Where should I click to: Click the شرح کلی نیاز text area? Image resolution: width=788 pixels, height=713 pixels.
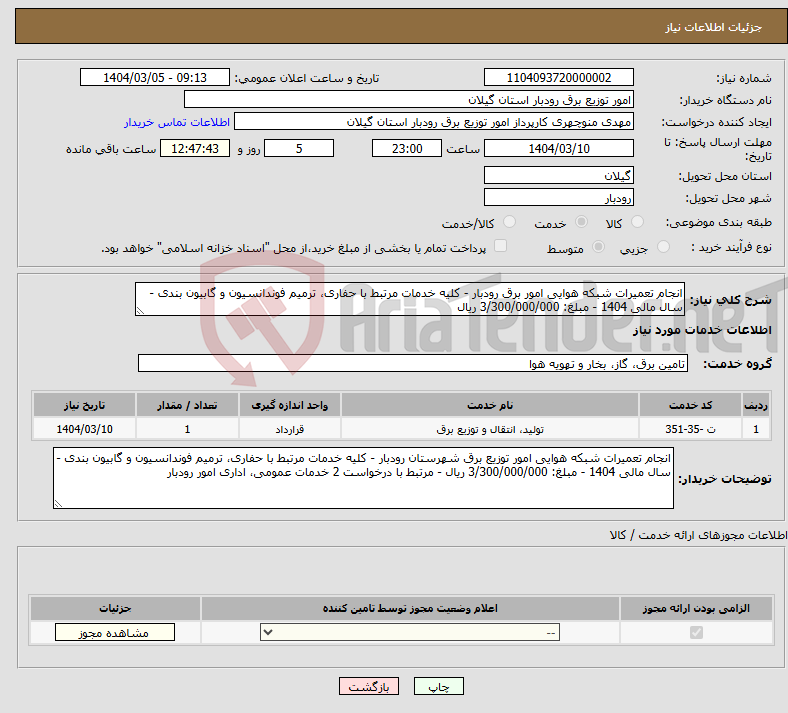coord(410,299)
